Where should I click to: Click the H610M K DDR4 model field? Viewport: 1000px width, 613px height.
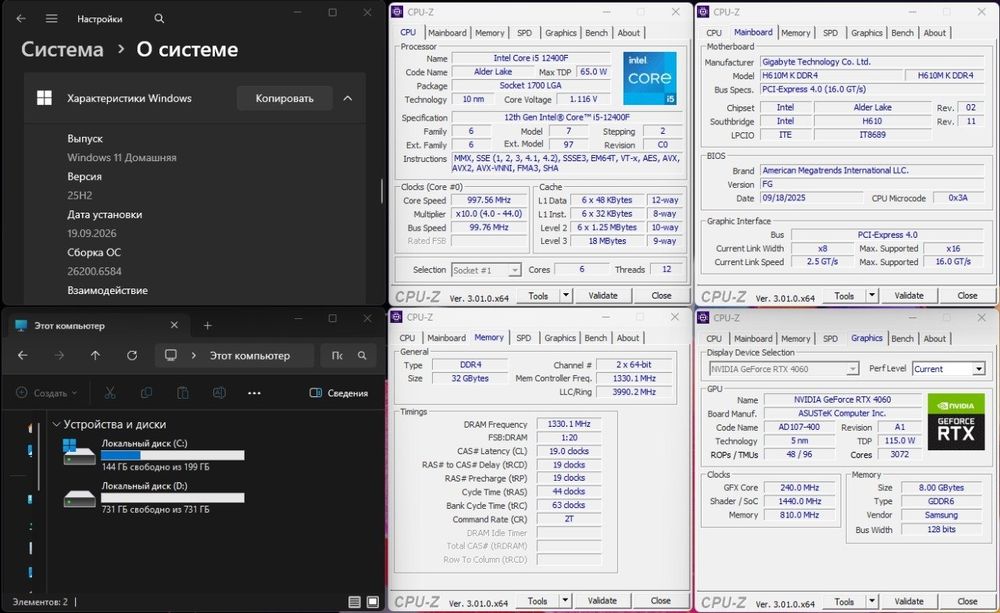(830, 75)
